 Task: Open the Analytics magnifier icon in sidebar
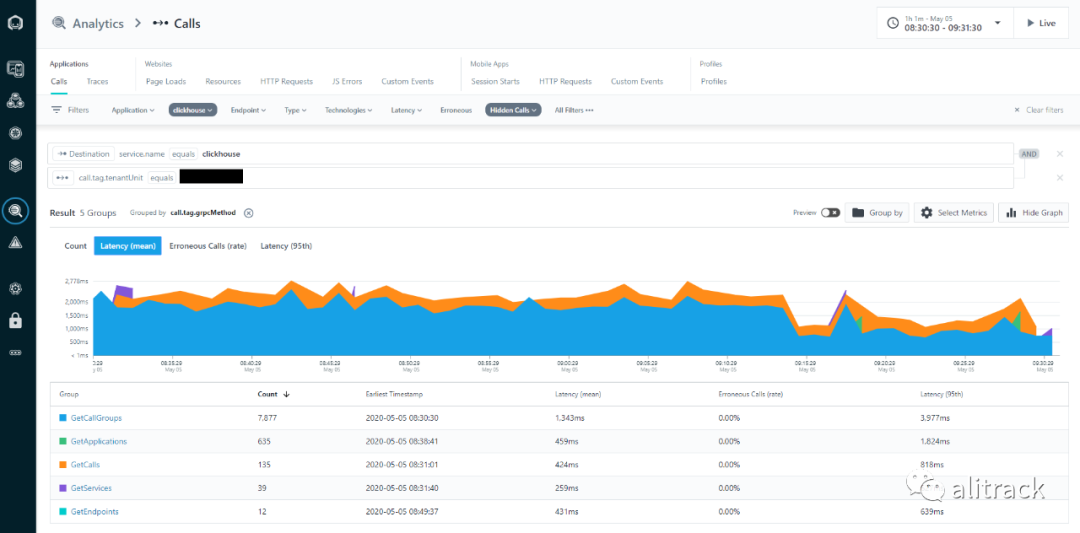15,211
